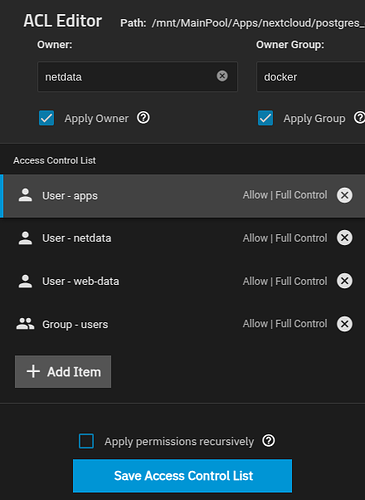Clear the netdata owner field

(222, 76)
